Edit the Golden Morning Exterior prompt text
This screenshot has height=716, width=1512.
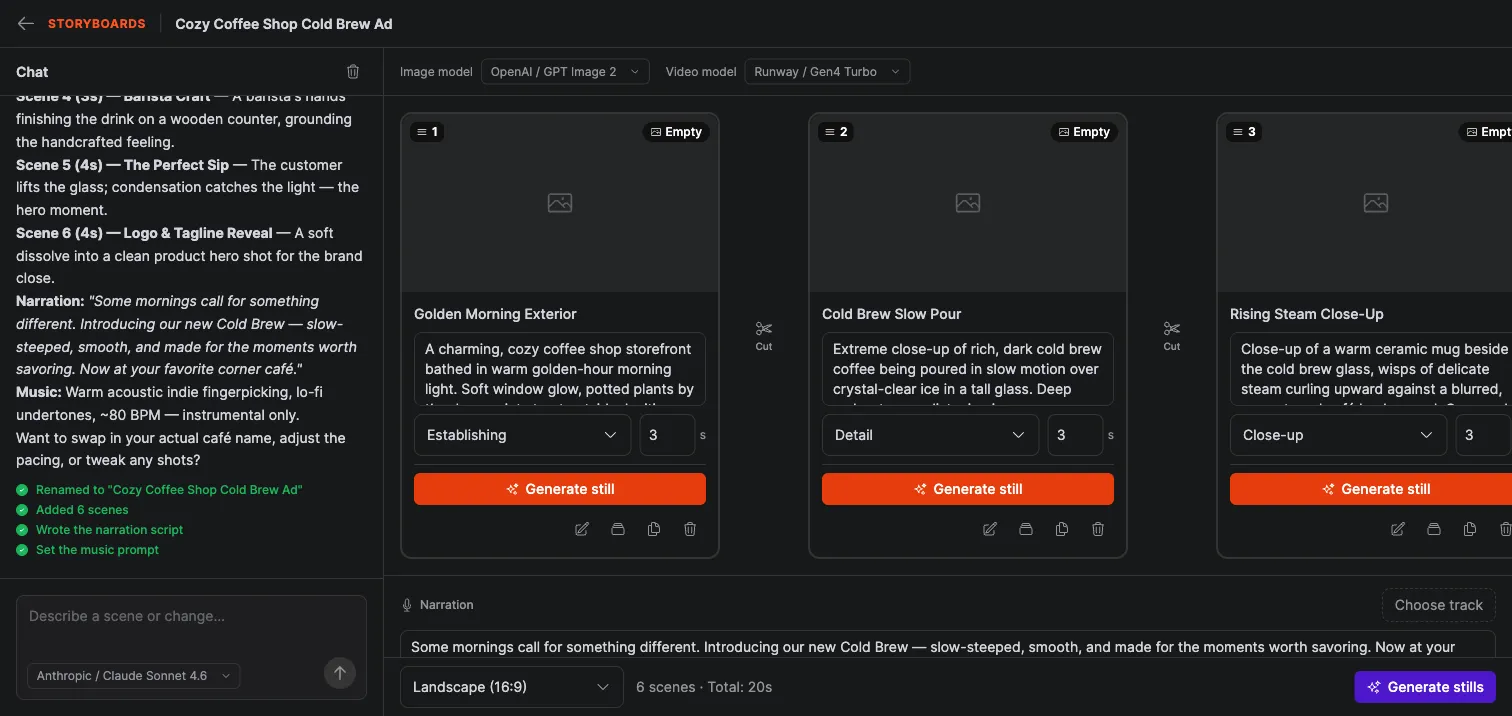[560, 369]
